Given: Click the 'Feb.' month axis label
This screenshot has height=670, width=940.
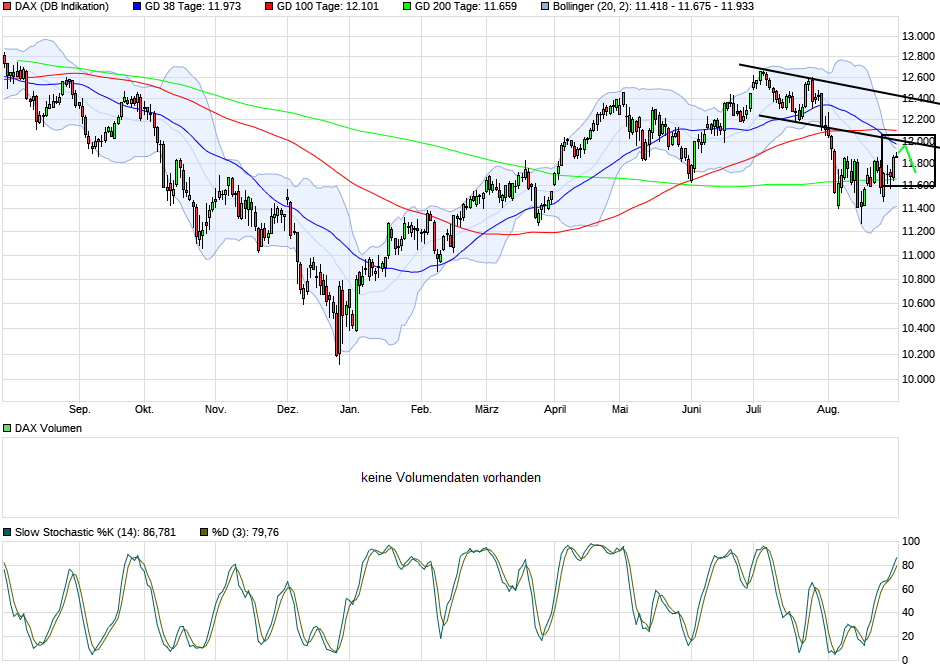Looking at the screenshot, I should tap(421, 409).
